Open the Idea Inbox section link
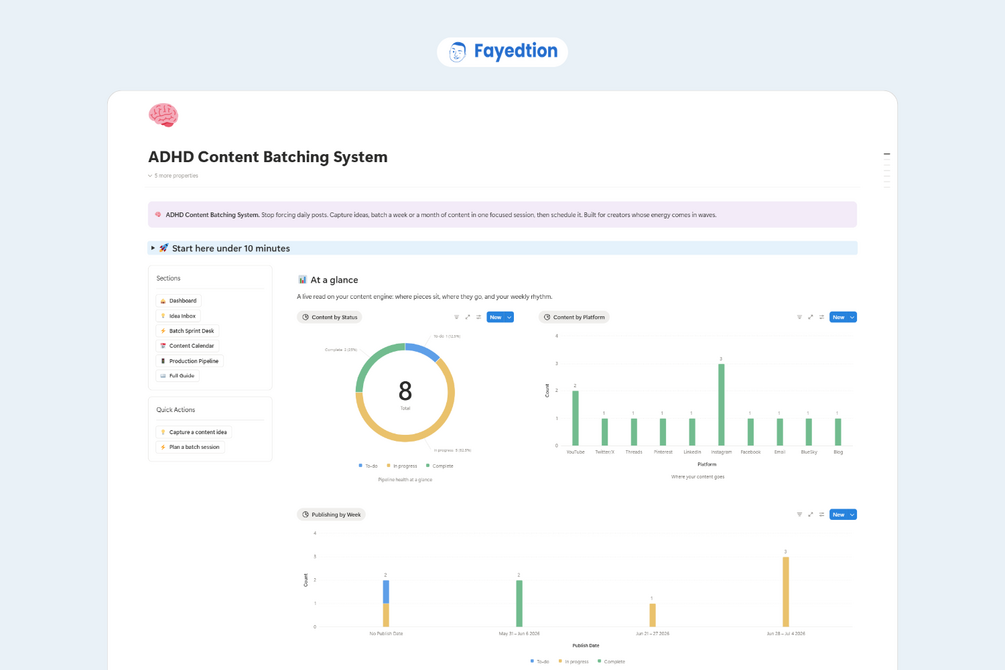The image size is (1005, 670). (x=178, y=316)
